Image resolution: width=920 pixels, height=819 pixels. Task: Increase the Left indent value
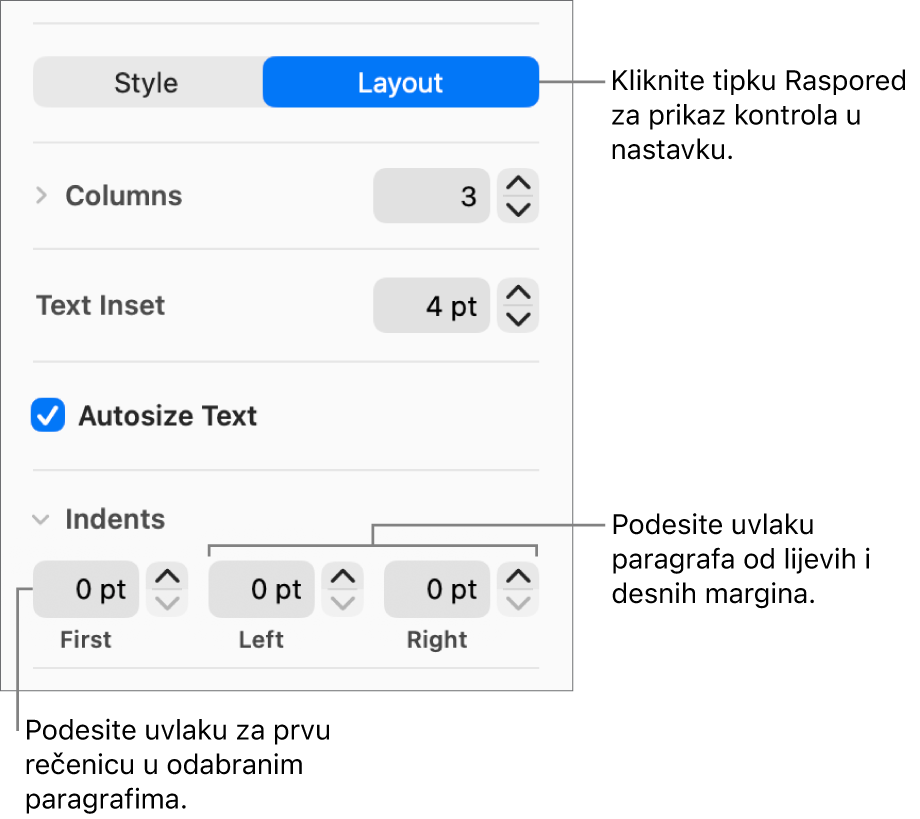(x=343, y=577)
